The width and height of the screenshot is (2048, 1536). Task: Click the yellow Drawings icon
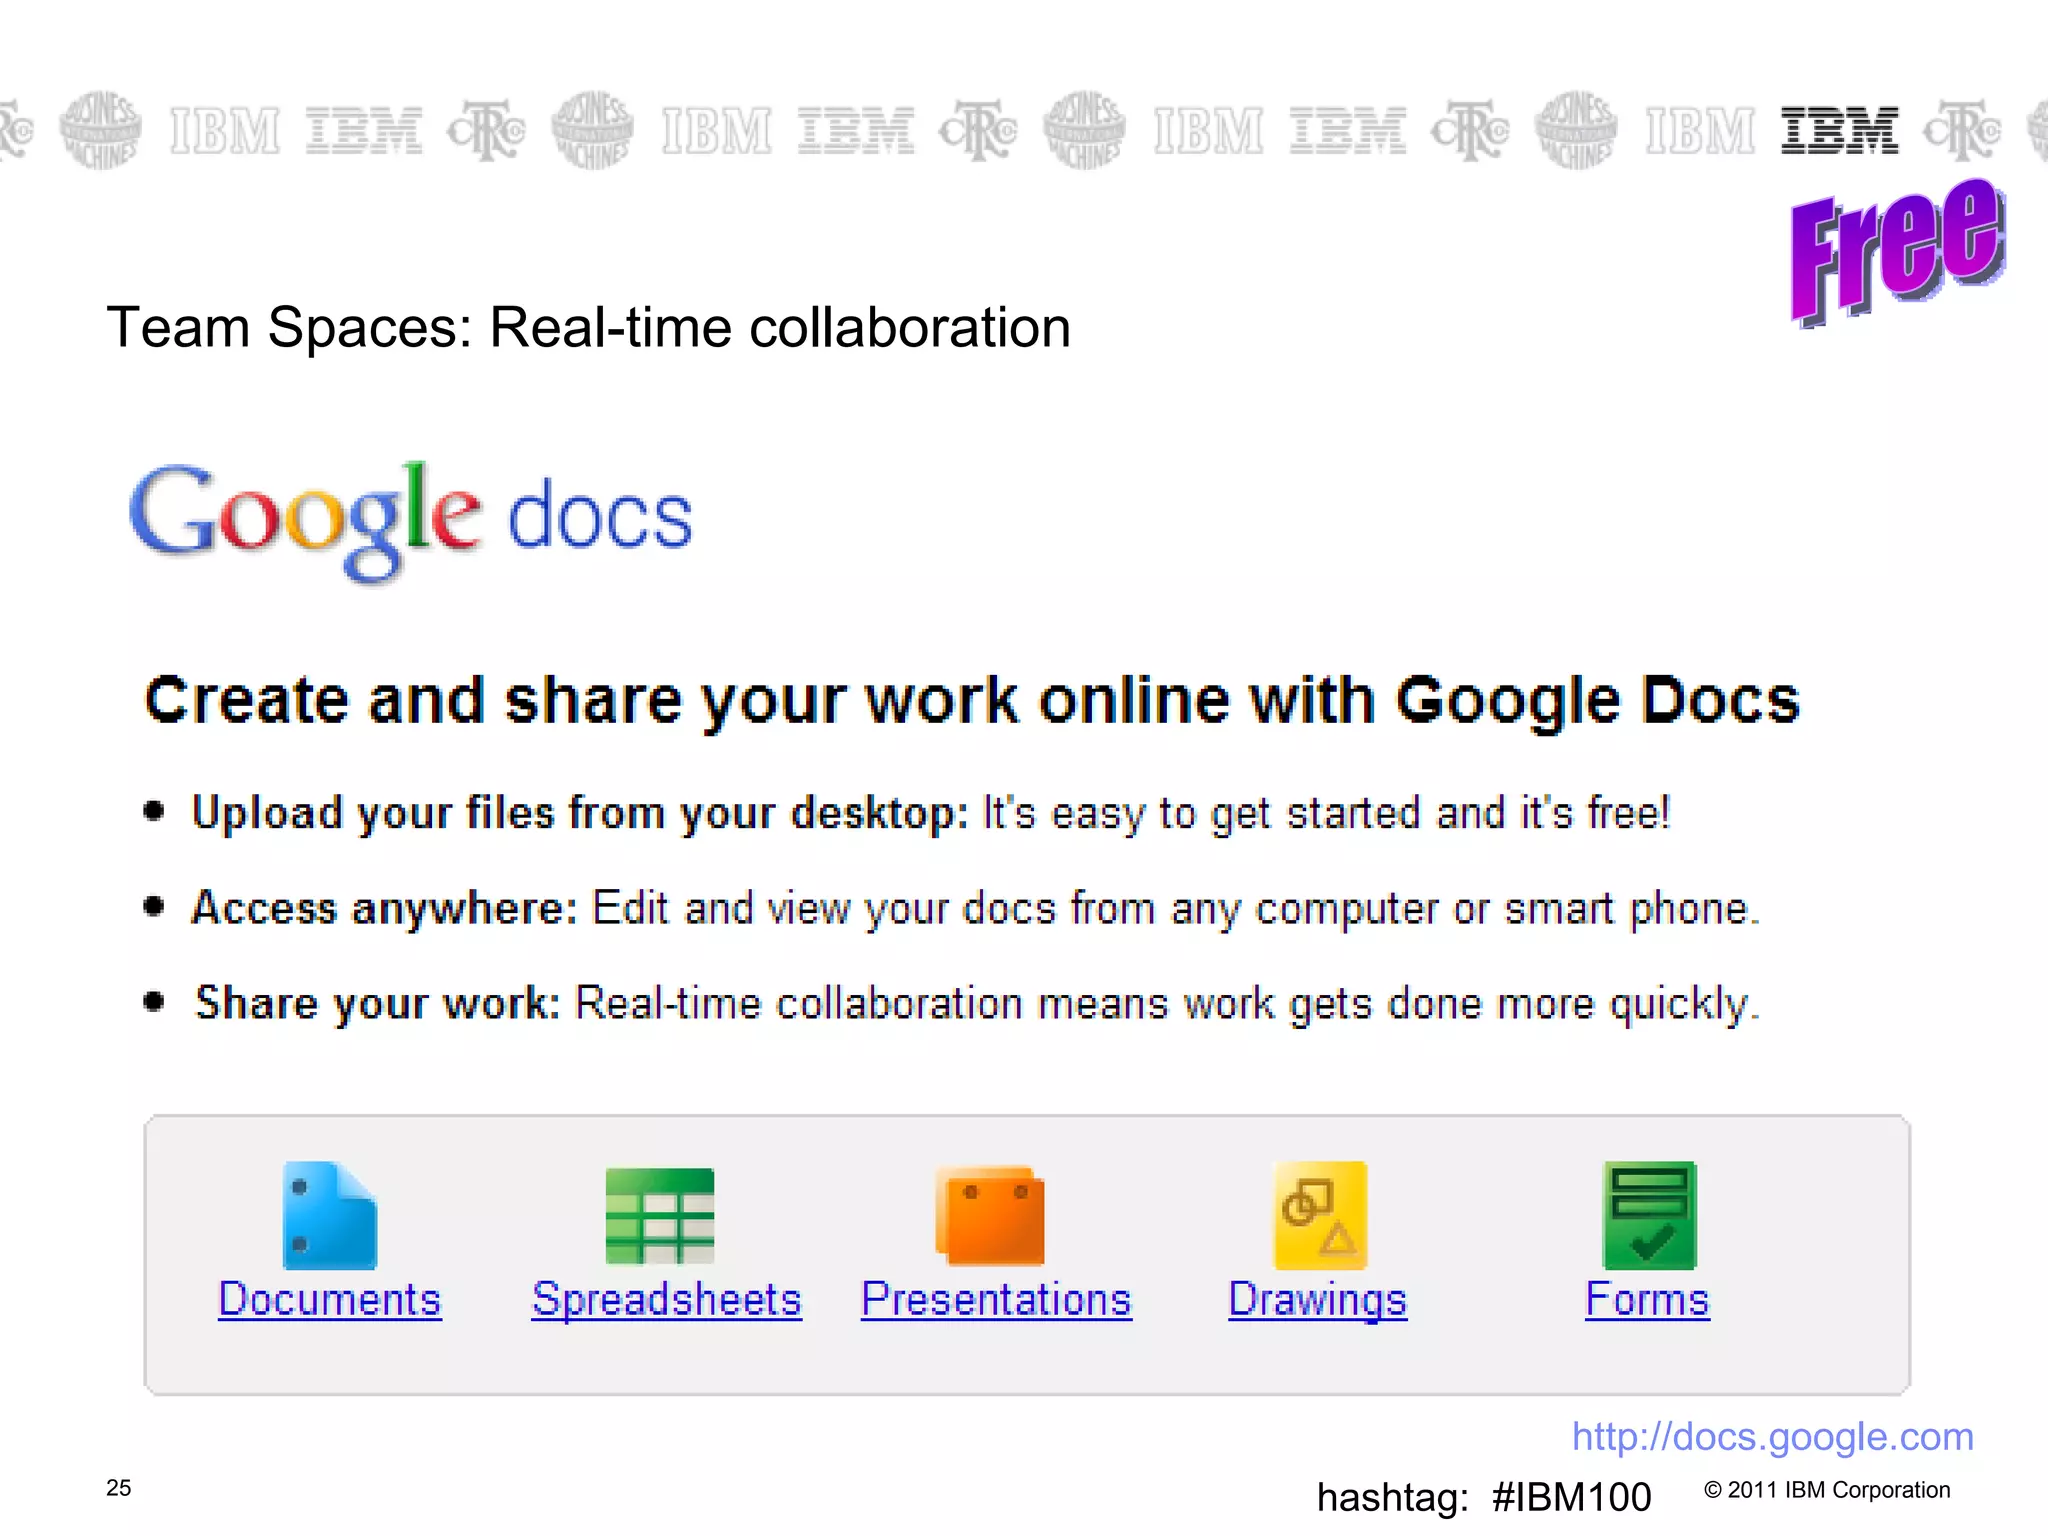pyautogui.click(x=1320, y=1215)
